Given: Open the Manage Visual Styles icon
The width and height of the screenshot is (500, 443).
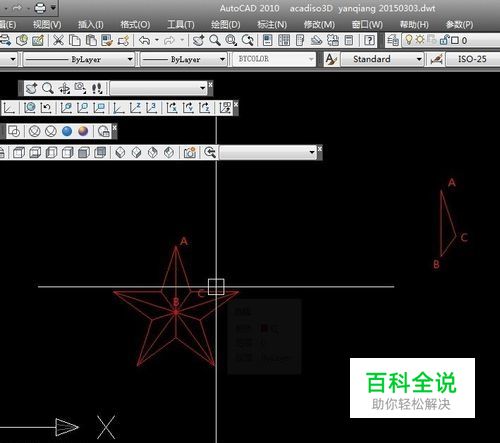Looking at the screenshot, I should click(104, 131).
